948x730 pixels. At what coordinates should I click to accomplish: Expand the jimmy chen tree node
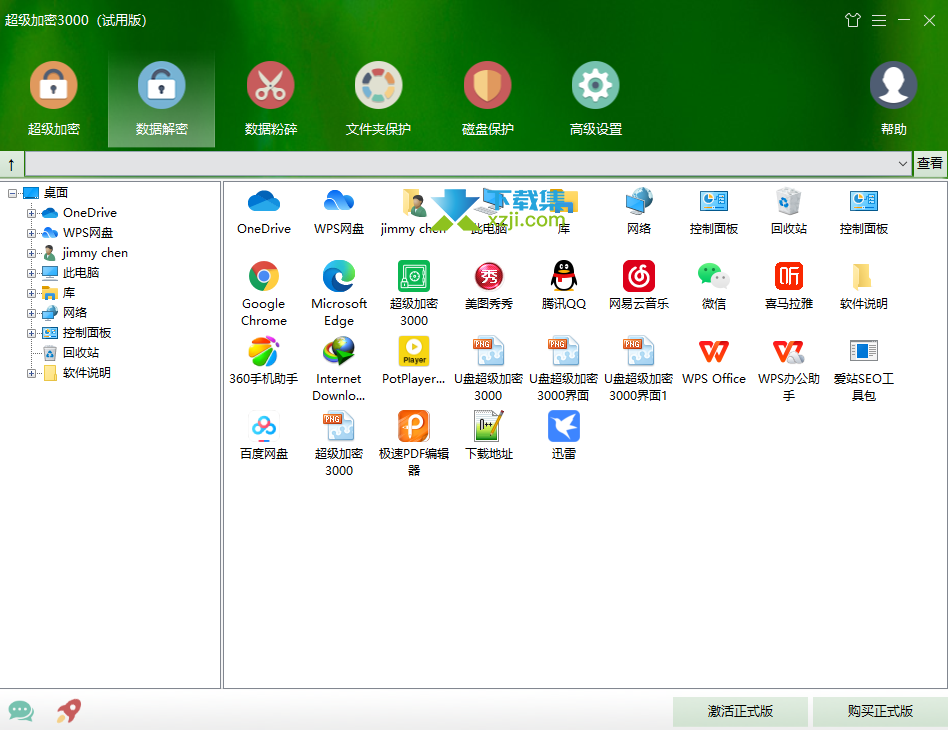31,253
